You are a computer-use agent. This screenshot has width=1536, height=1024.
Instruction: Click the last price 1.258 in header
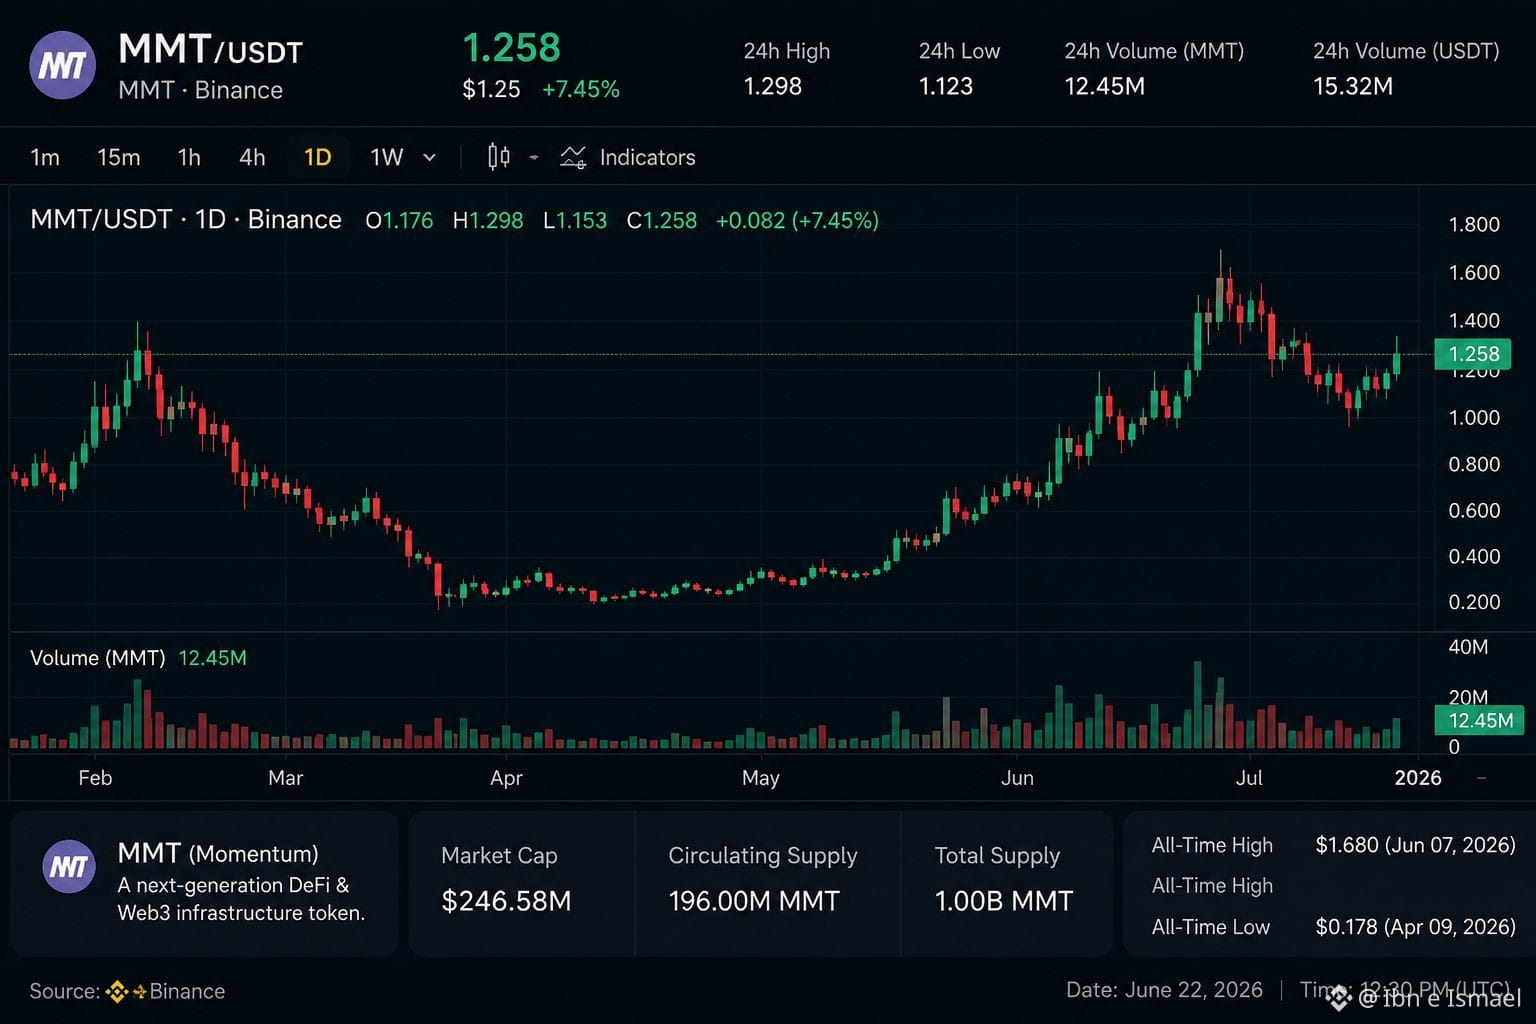pos(511,48)
